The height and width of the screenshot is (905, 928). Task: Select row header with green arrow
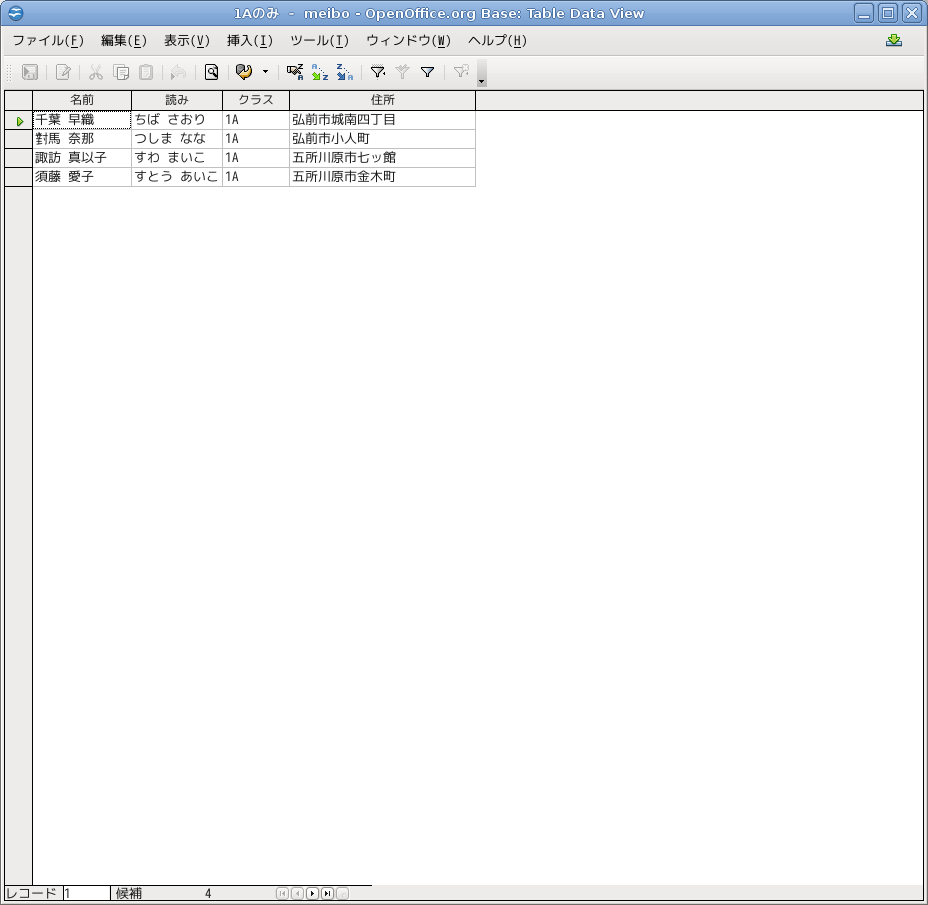(18, 120)
